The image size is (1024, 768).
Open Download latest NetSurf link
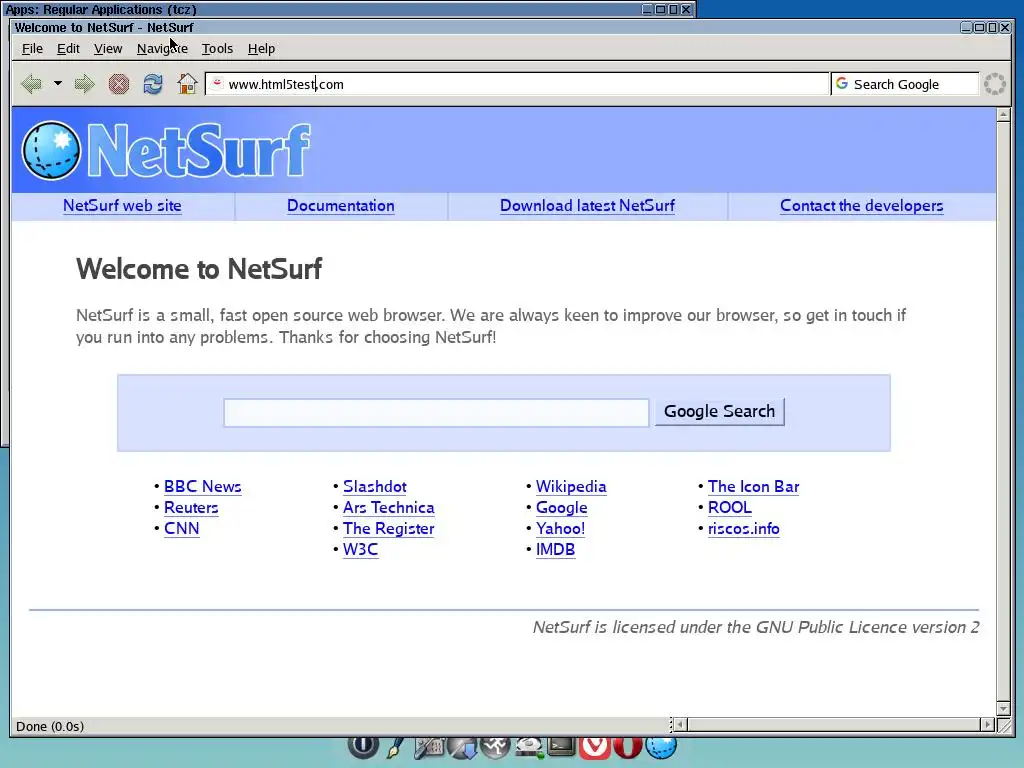(x=587, y=205)
